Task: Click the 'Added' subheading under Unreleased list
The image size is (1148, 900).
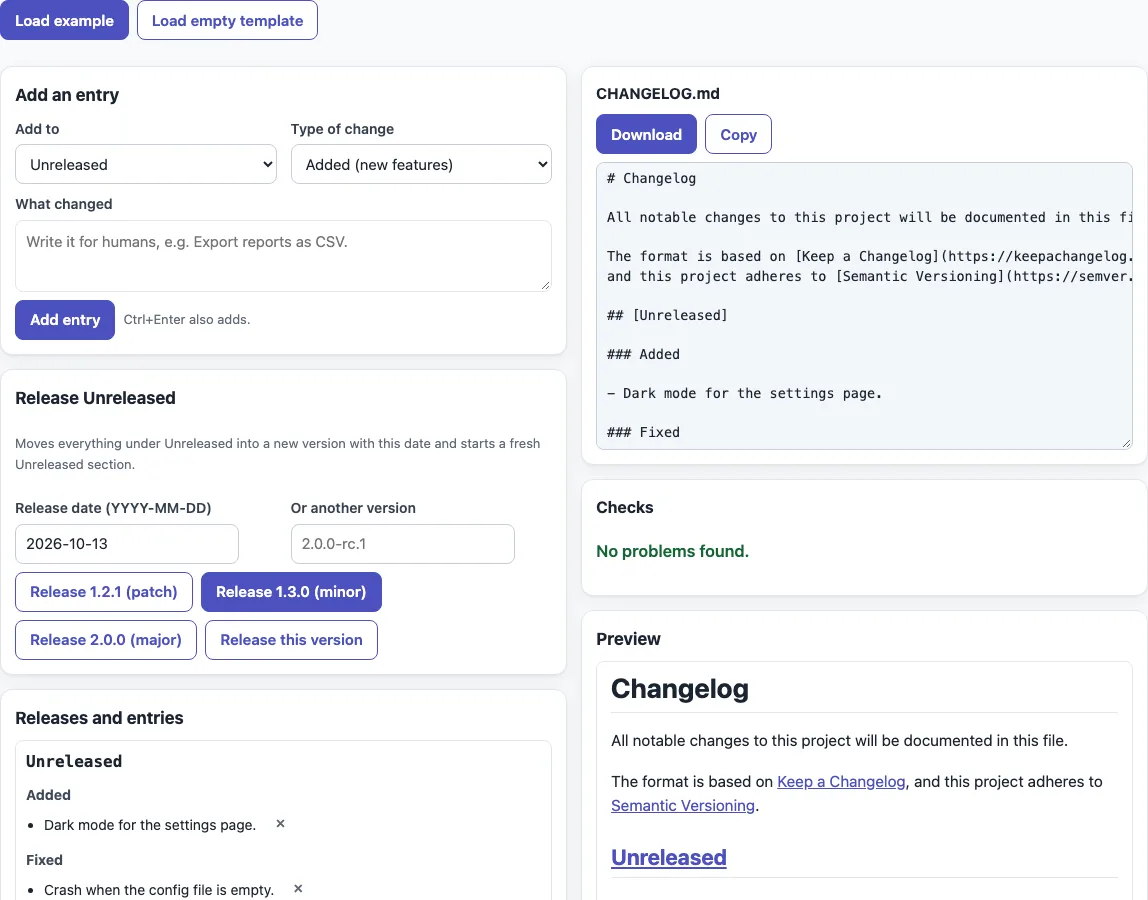Action: pos(48,795)
